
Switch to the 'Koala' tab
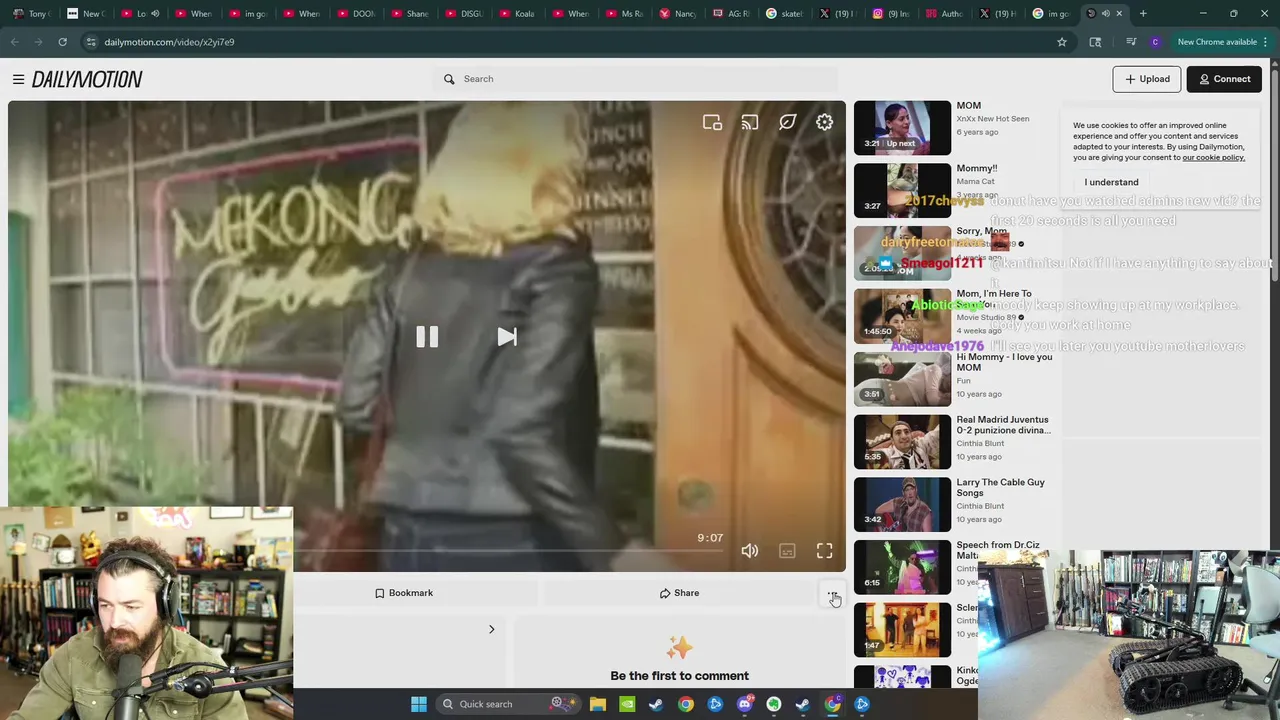[x=516, y=14]
